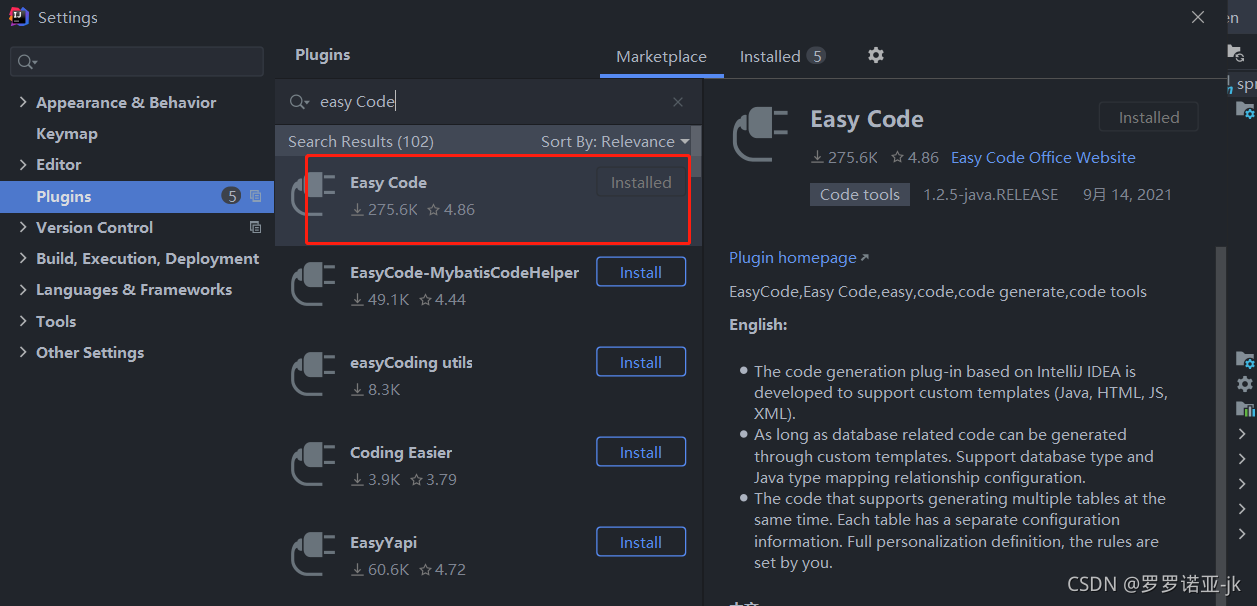This screenshot has width=1257, height=606.
Task: Click the large Easy Code detail icon
Action: tap(762, 134)
